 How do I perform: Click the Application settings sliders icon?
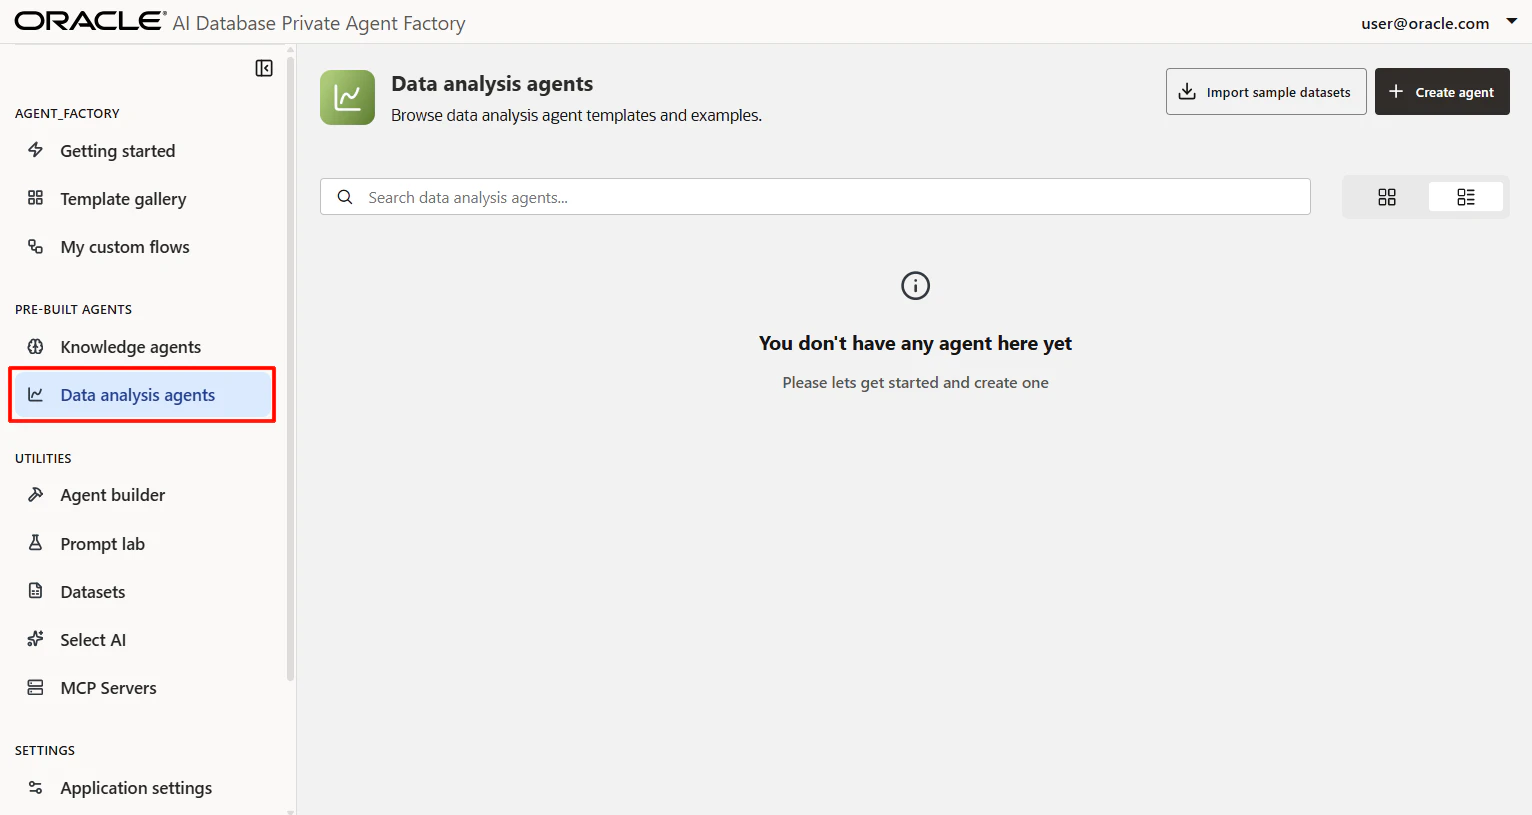(x=35, y=787)
